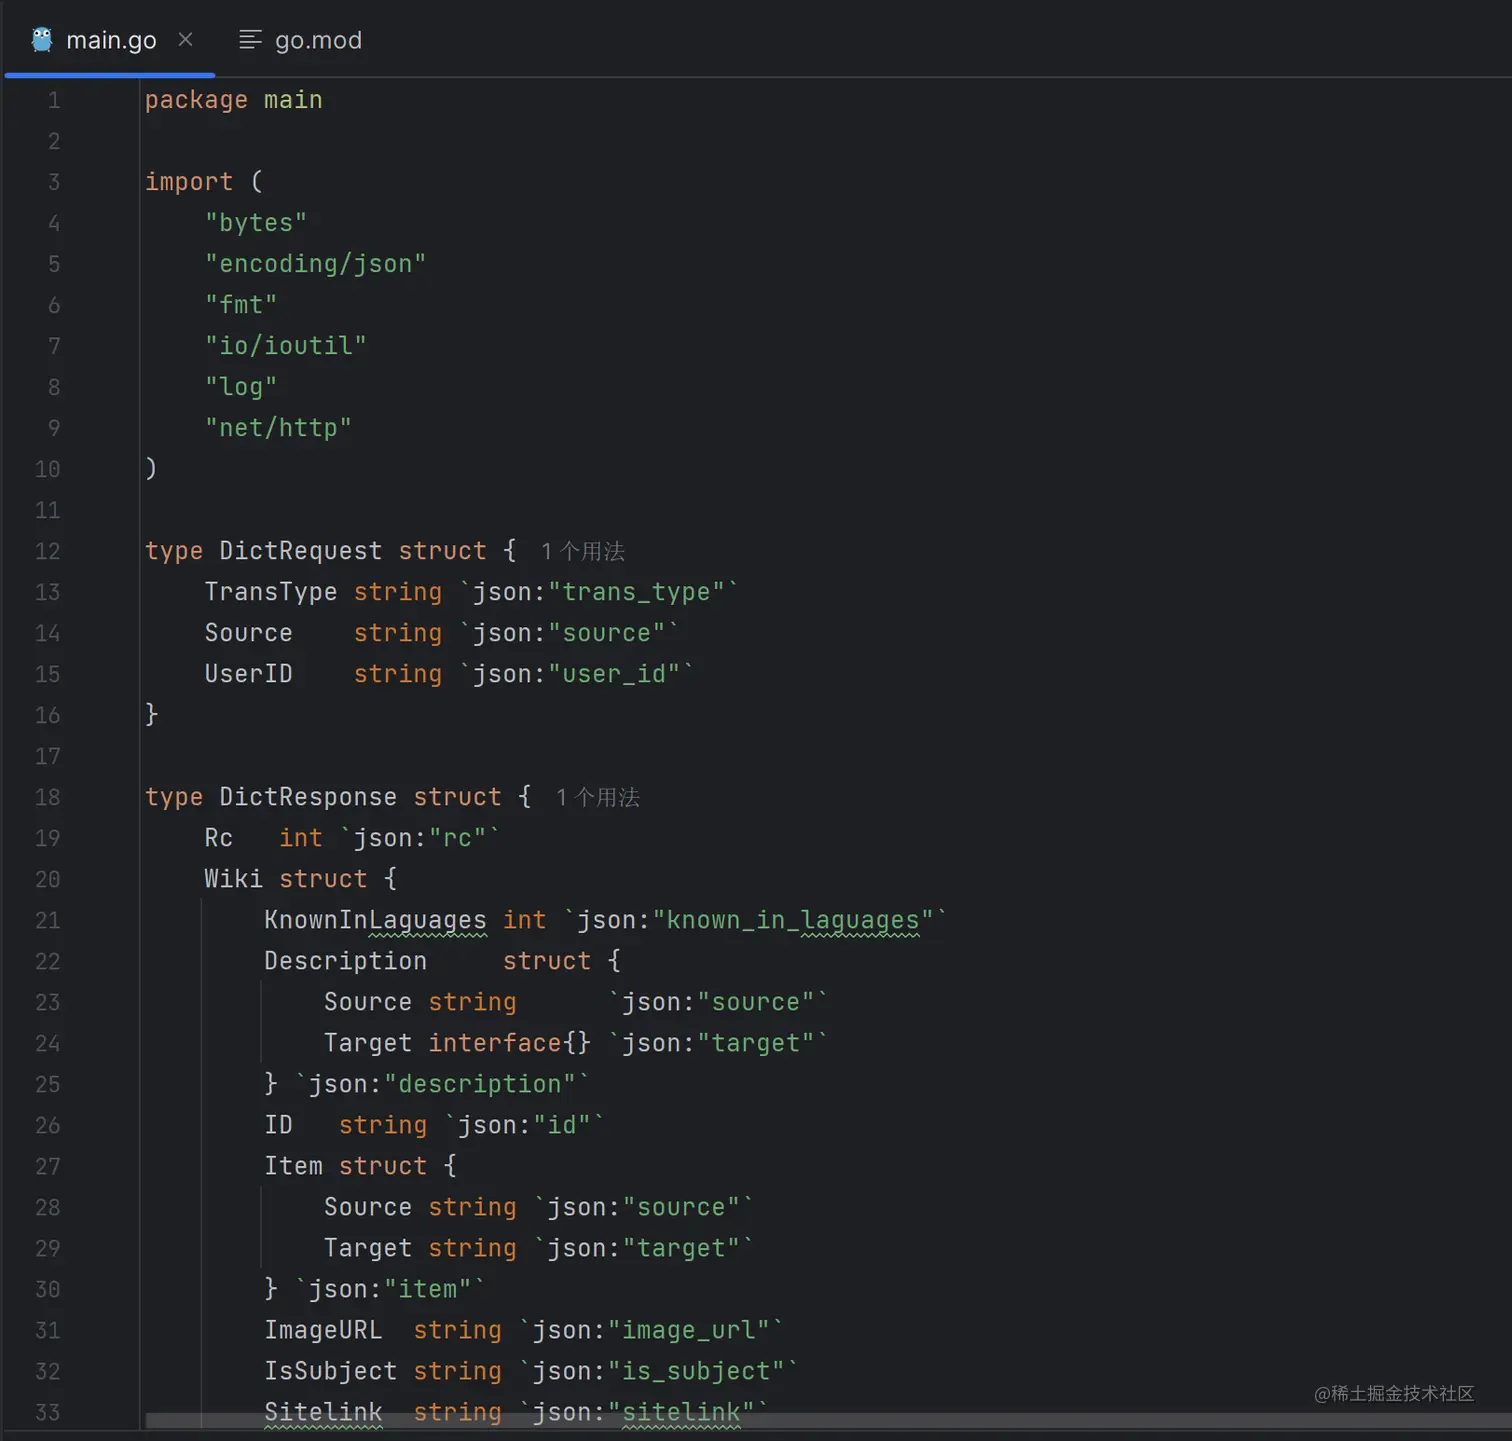Screen dimensions: 1512x1441
Task: Click the Rc field name
Action: (x=219, y=838)
